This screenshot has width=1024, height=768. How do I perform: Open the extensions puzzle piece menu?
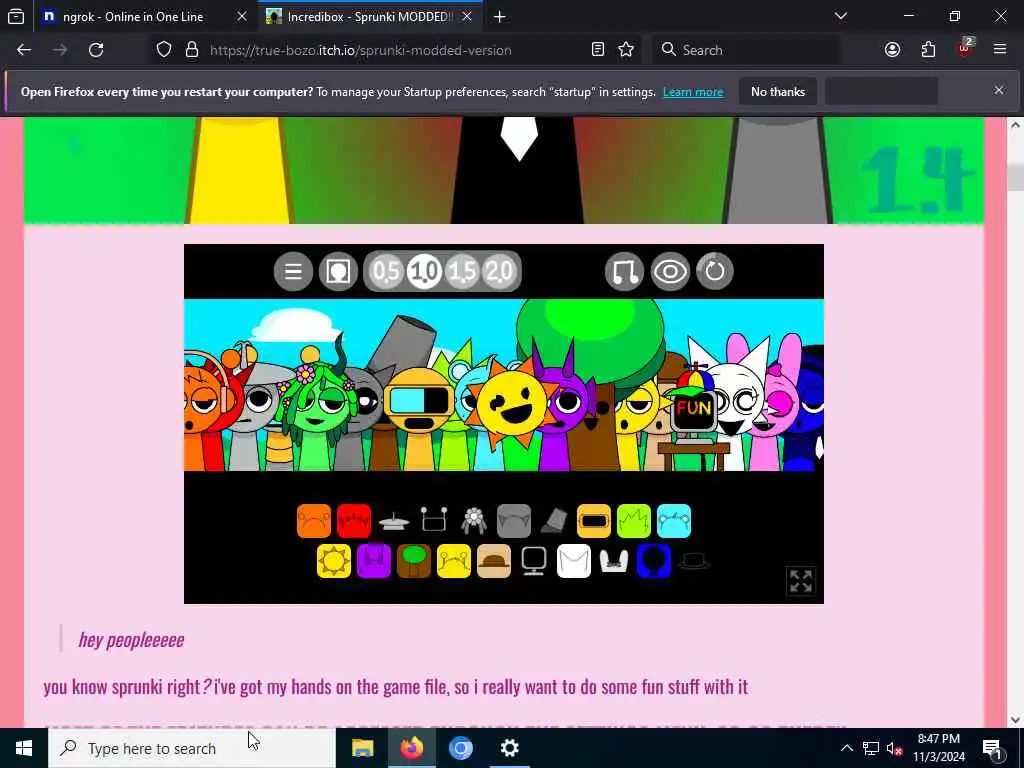pos(928,50)
